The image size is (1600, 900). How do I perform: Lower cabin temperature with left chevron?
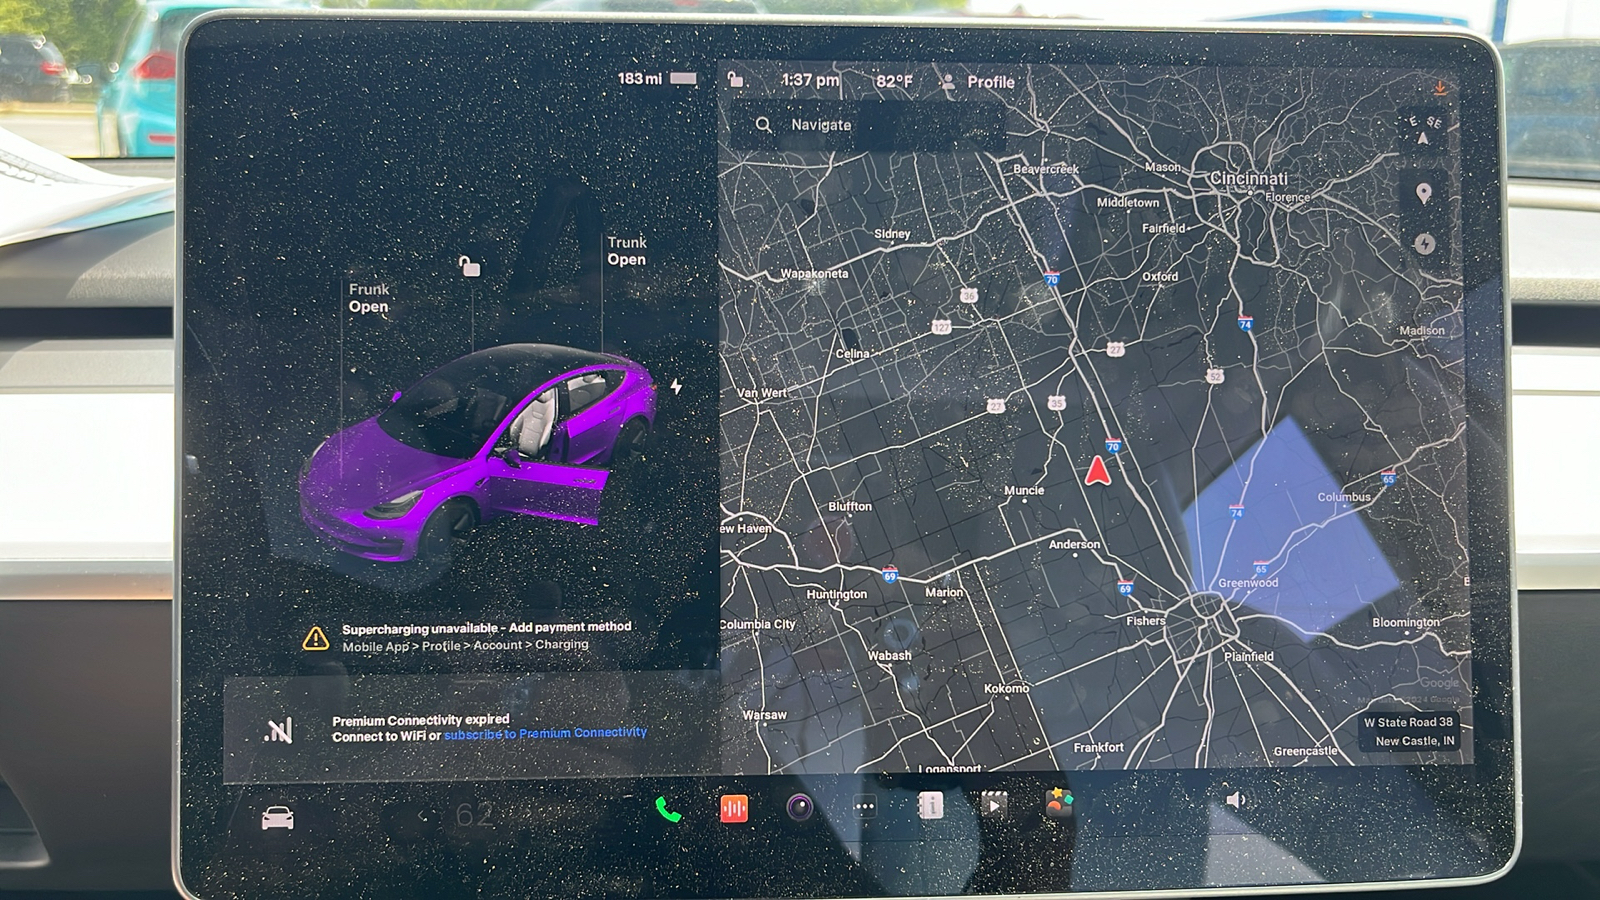coord(423,816)
